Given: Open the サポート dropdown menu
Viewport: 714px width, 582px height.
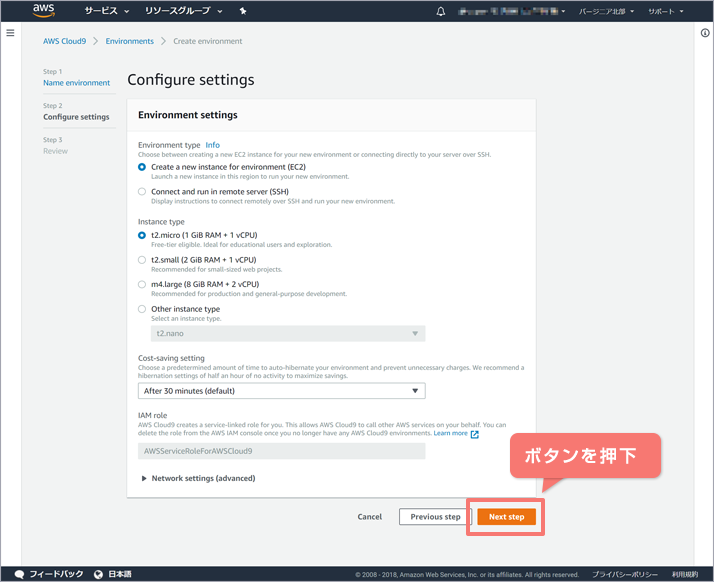Looking at the screenshot, I should [666, 12].
